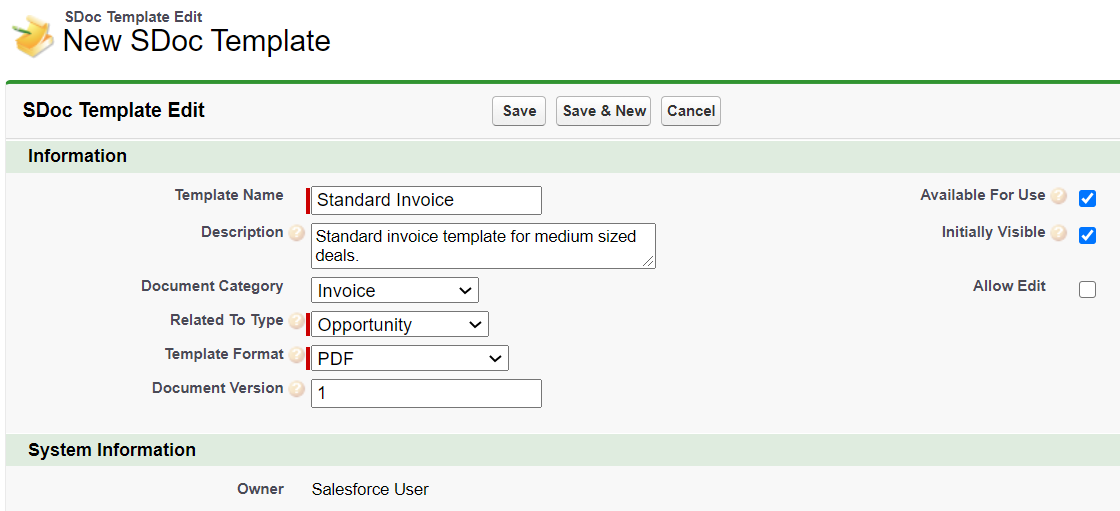1120x511 pixels.
Task: Enable the Allow Edit checkbox
Action: point(1087,289)
